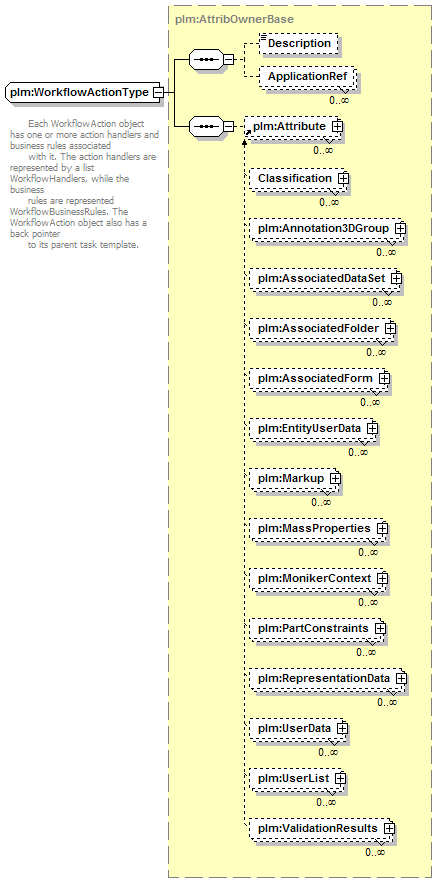Select the plm:MassProperties element
The width and height of the screenshot is (437, 883).
click(x=318, y=529)
